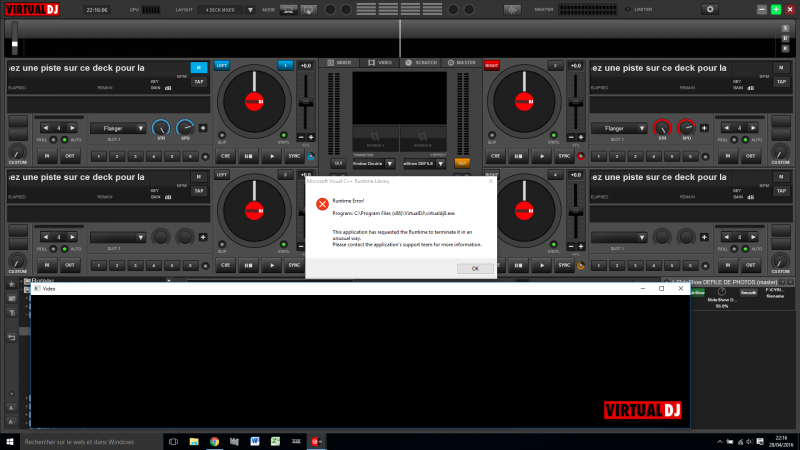Switch to the MIXER tab
Image resolution: width=800 pixels, height=450 pixels.
click(339, 63)
